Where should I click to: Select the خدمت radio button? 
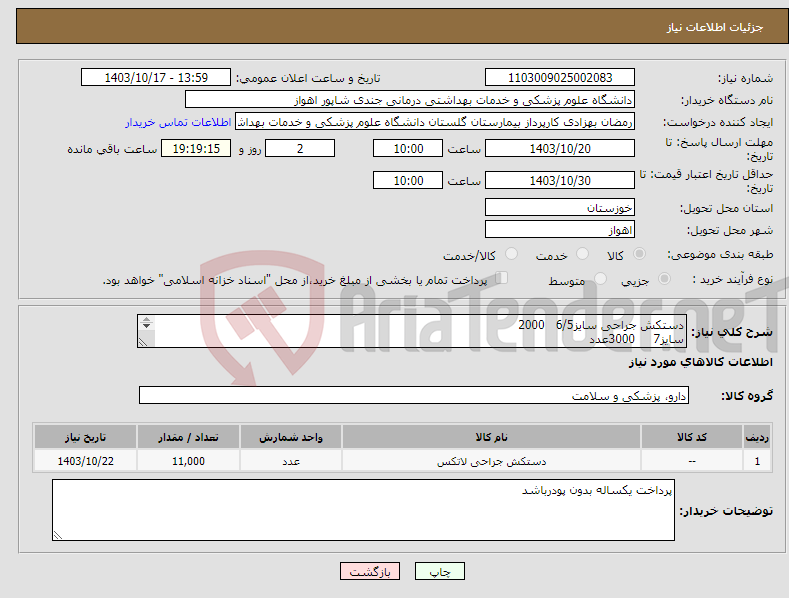pos(582,254)
